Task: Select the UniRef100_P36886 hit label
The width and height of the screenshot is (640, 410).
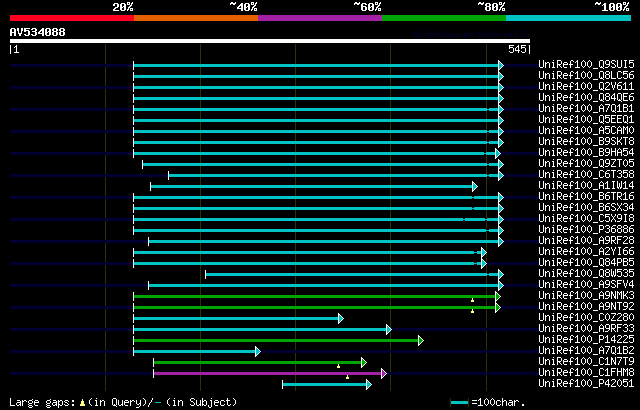Action: [x=586, y=230]
